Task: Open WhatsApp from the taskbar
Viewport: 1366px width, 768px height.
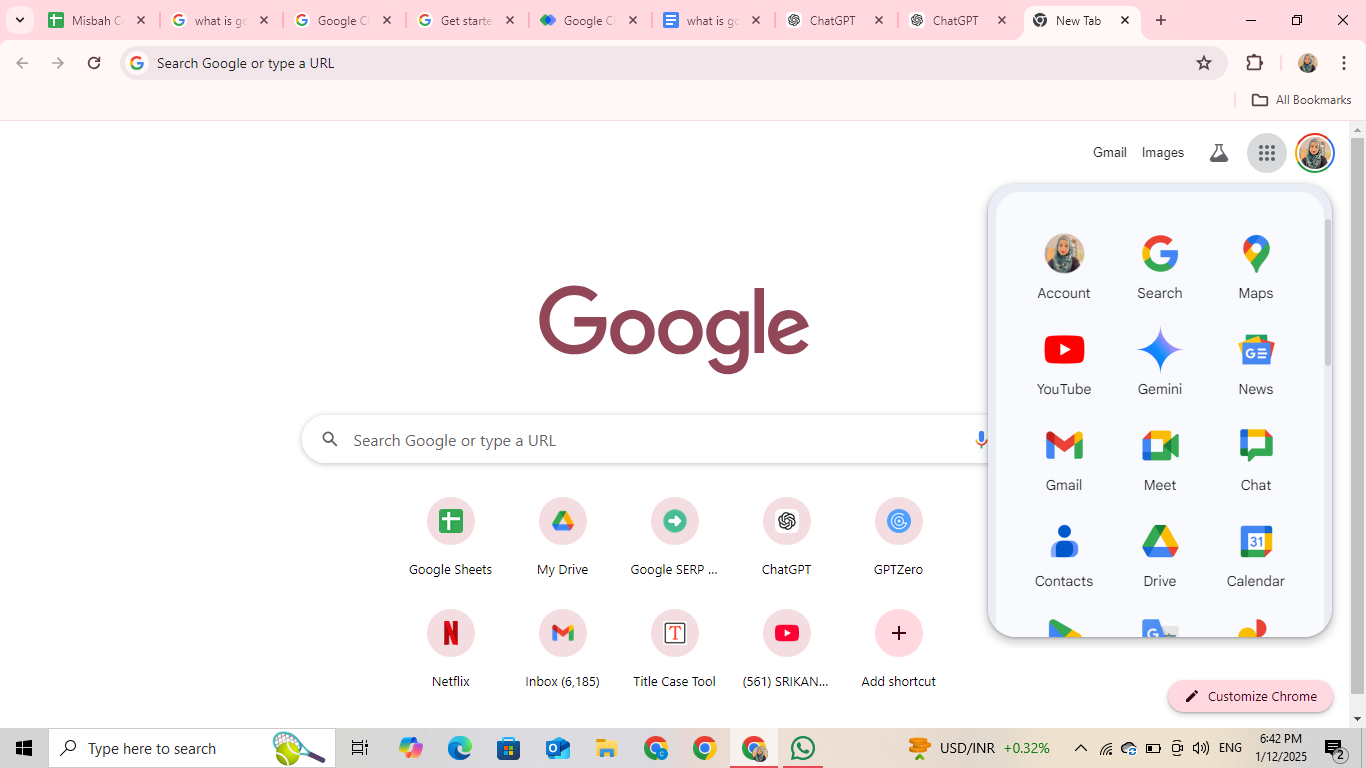Action: pyautogui.click(x=802, y=748)
